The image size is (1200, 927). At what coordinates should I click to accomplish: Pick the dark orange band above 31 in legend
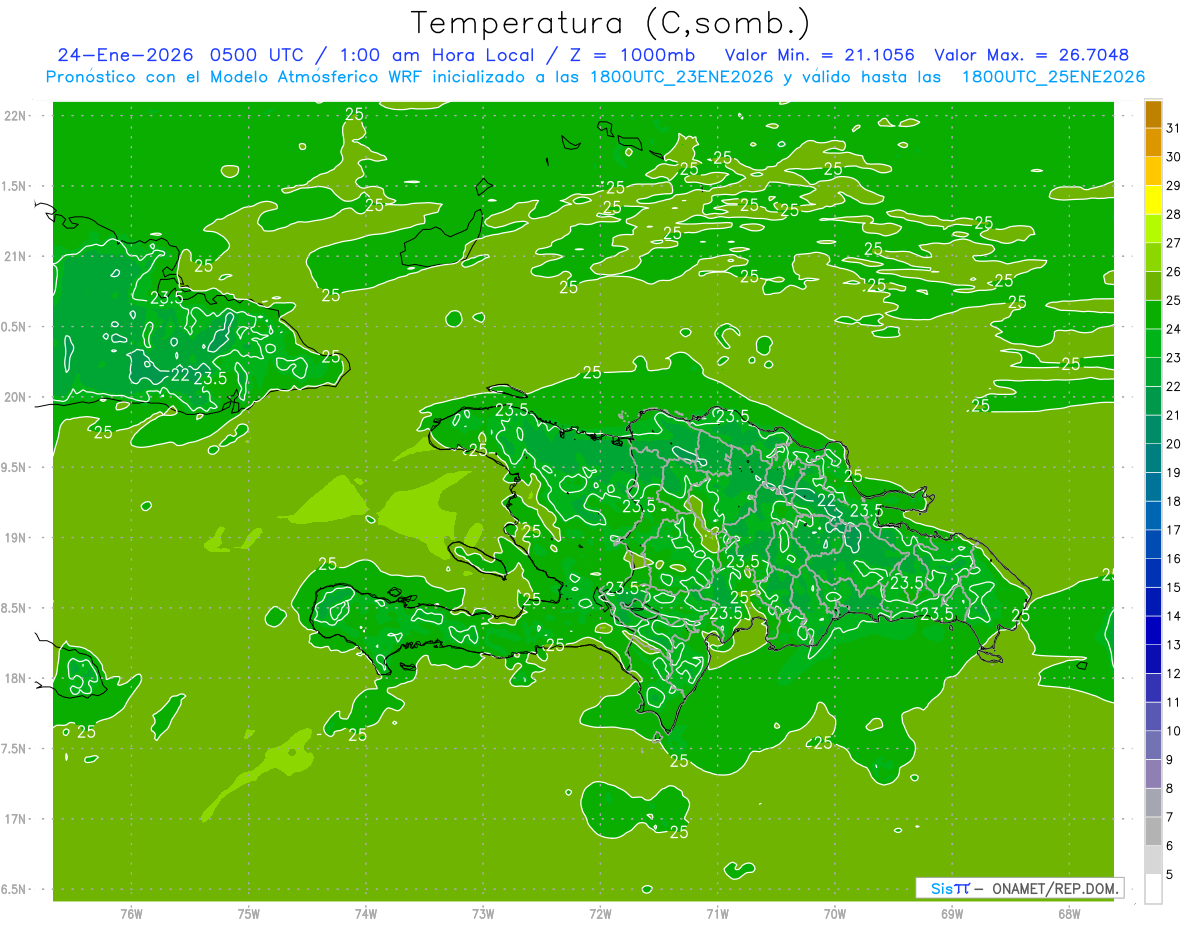1153,114
